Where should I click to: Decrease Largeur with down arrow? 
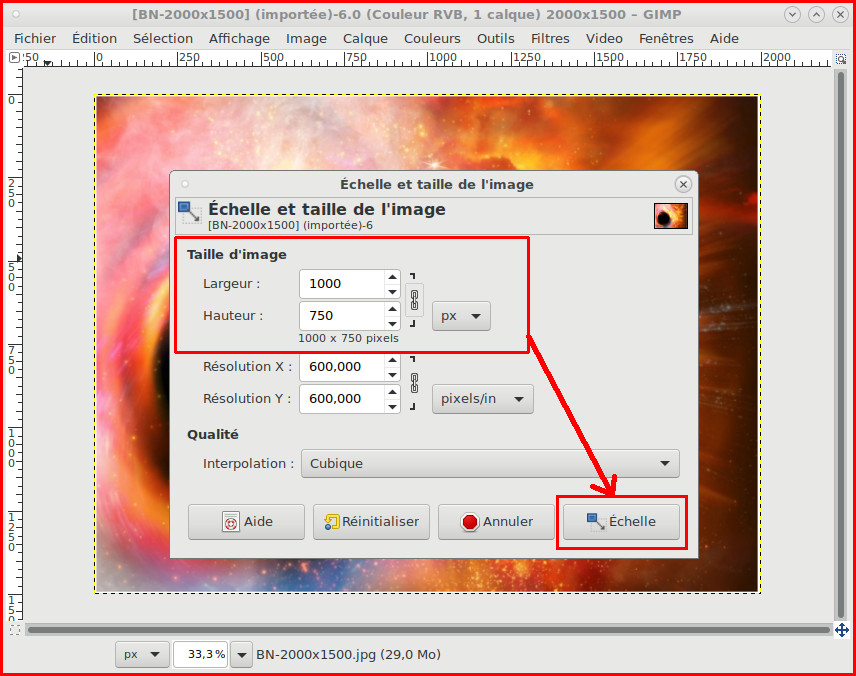click(393, 292)
